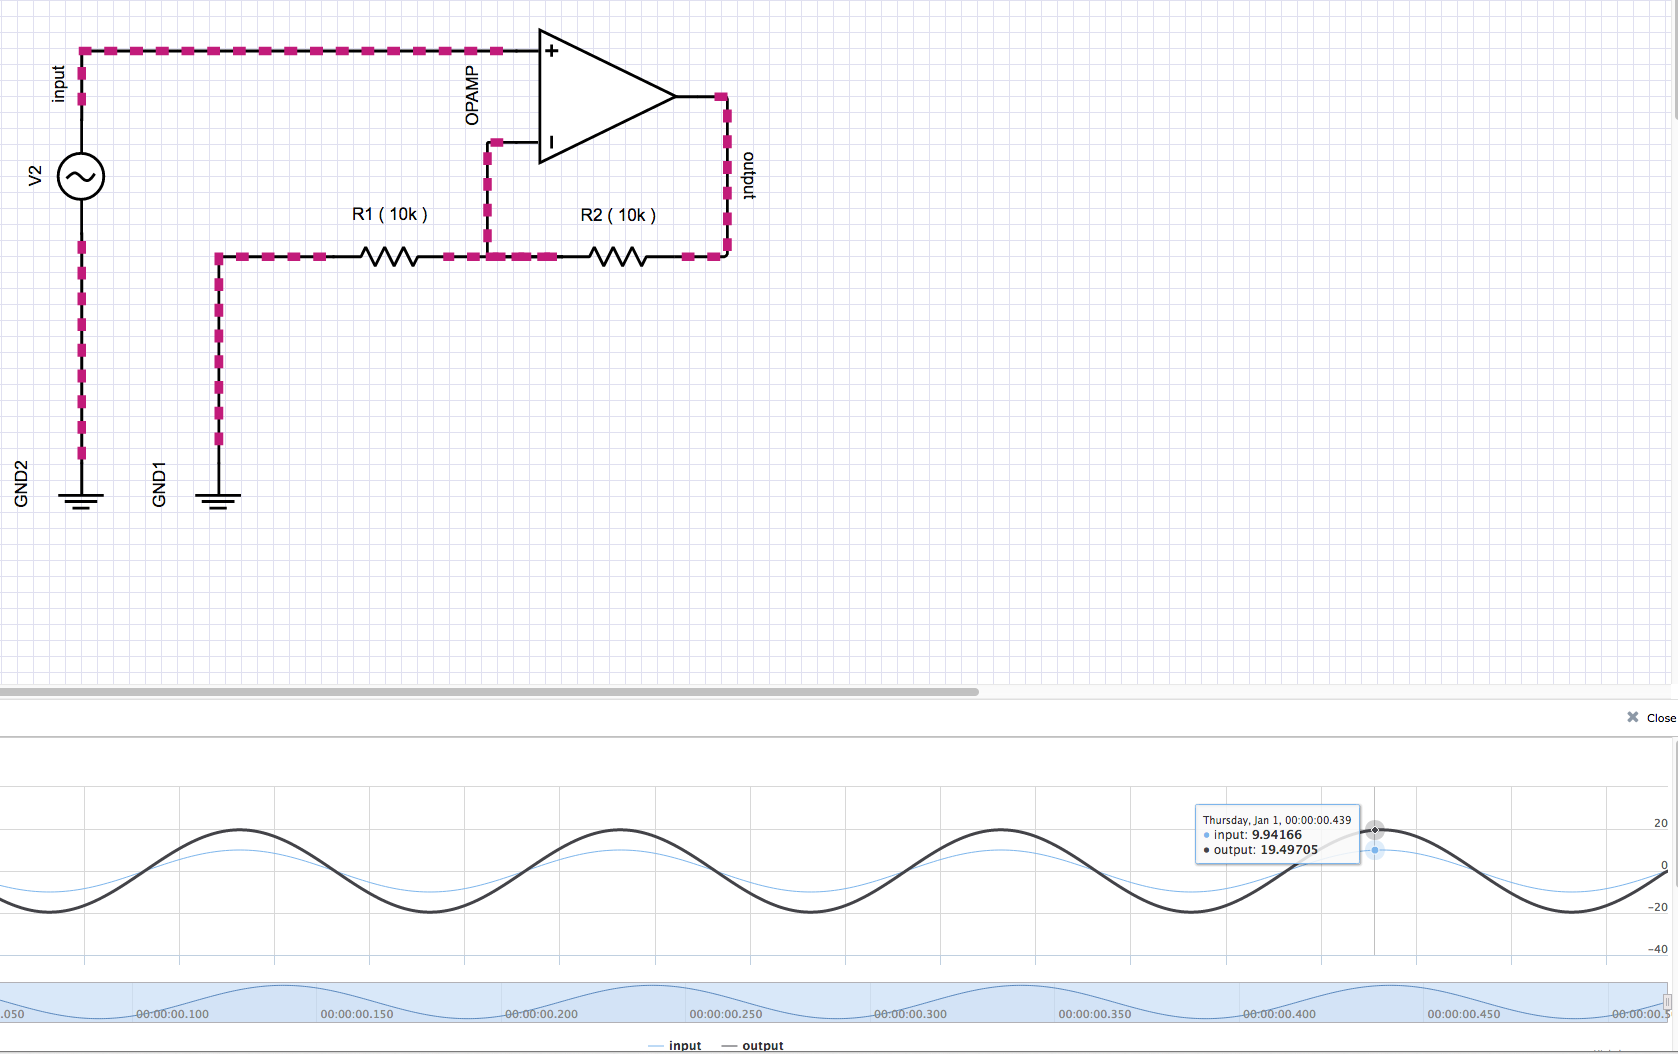1678x1054 pixels.
Task: Select the R2 resistor zigzag symbol
Action: (619, 257)
